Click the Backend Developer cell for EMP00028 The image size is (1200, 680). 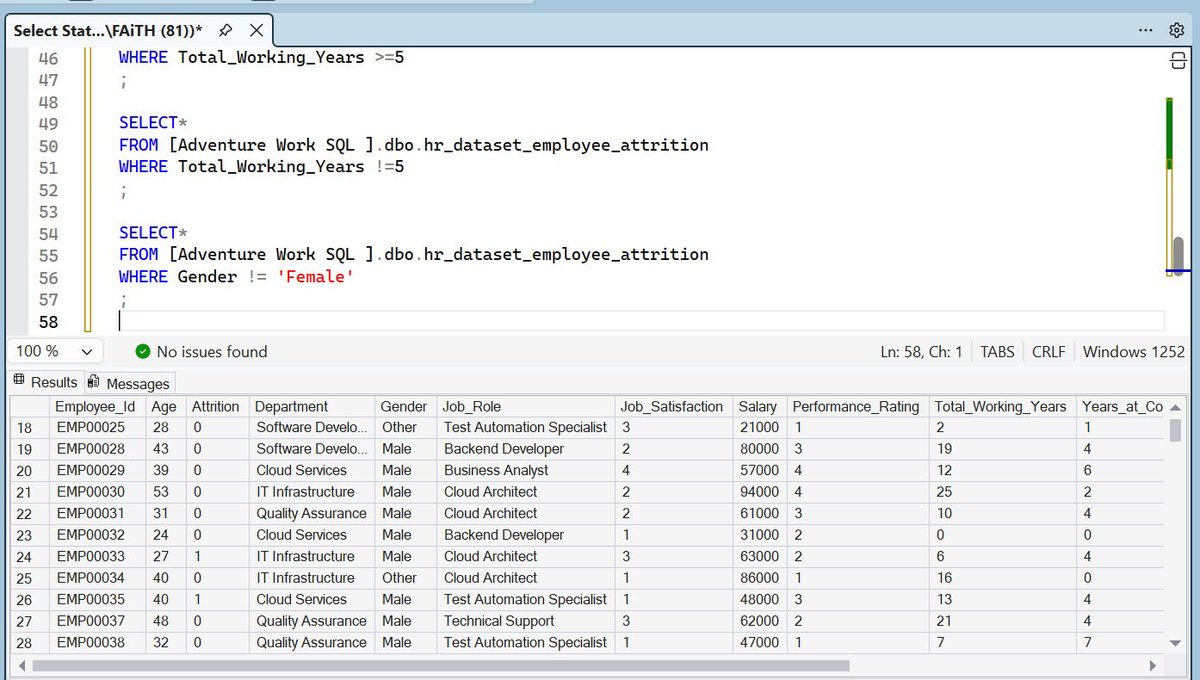[x=525, y=449]
